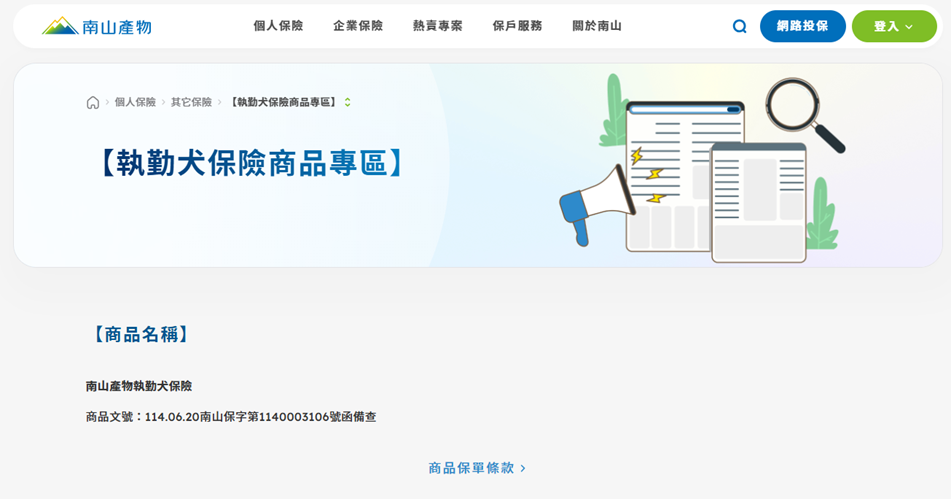Open the 企業保險 menu
This screenshot has height=499, width=951.
point(358,26)
